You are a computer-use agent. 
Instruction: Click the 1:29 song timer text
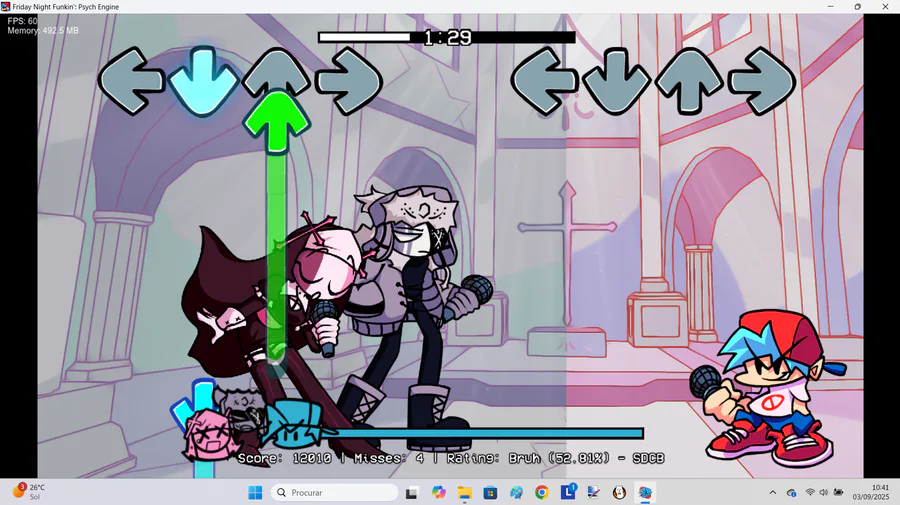click(x=448, y=38)
